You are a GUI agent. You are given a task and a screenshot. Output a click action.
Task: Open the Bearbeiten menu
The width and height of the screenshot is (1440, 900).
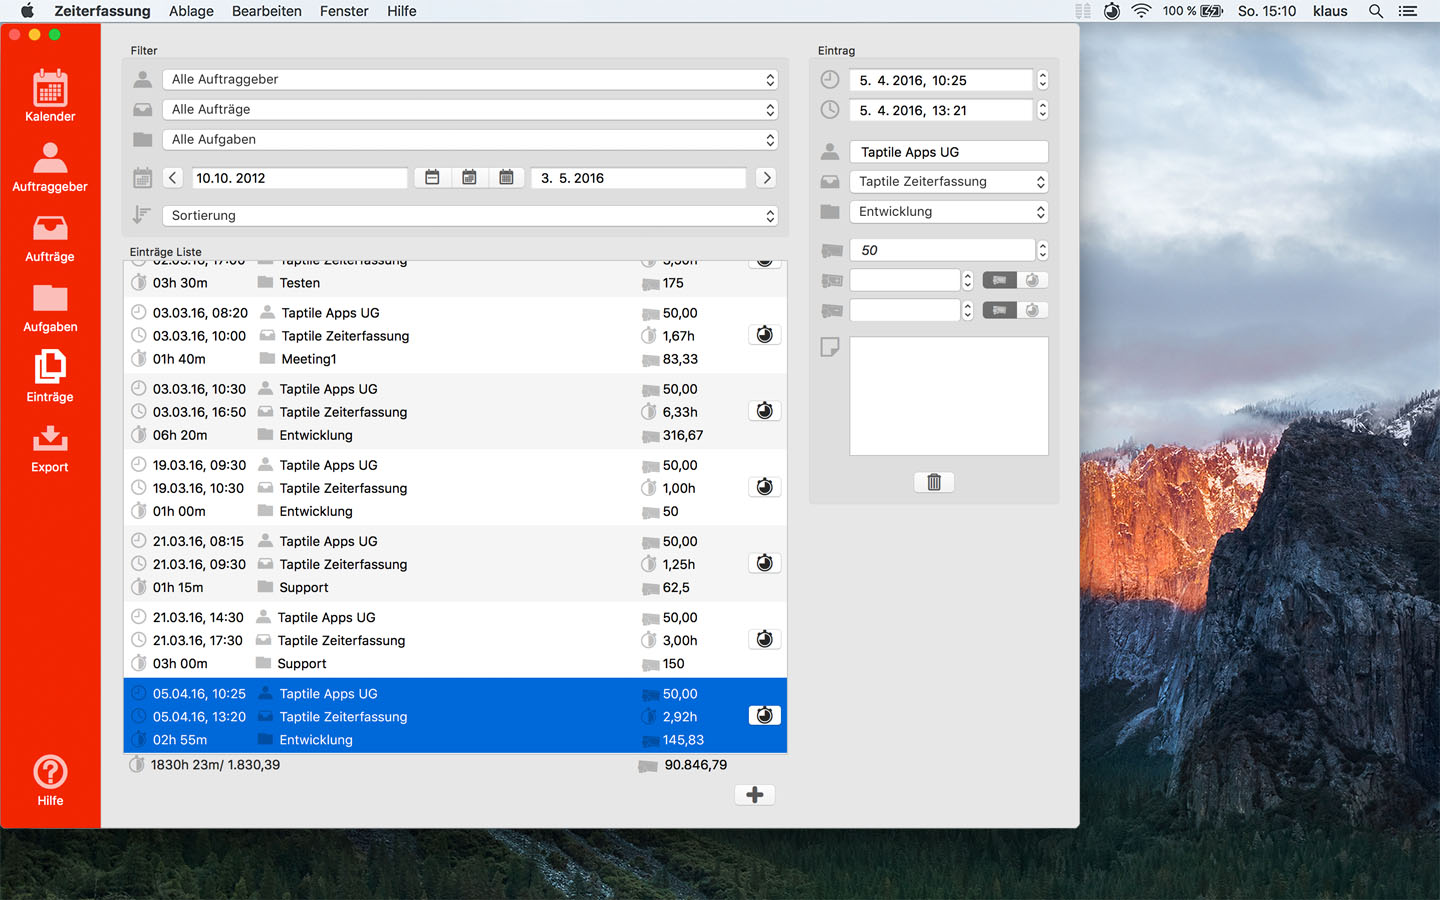coord(267,11)
